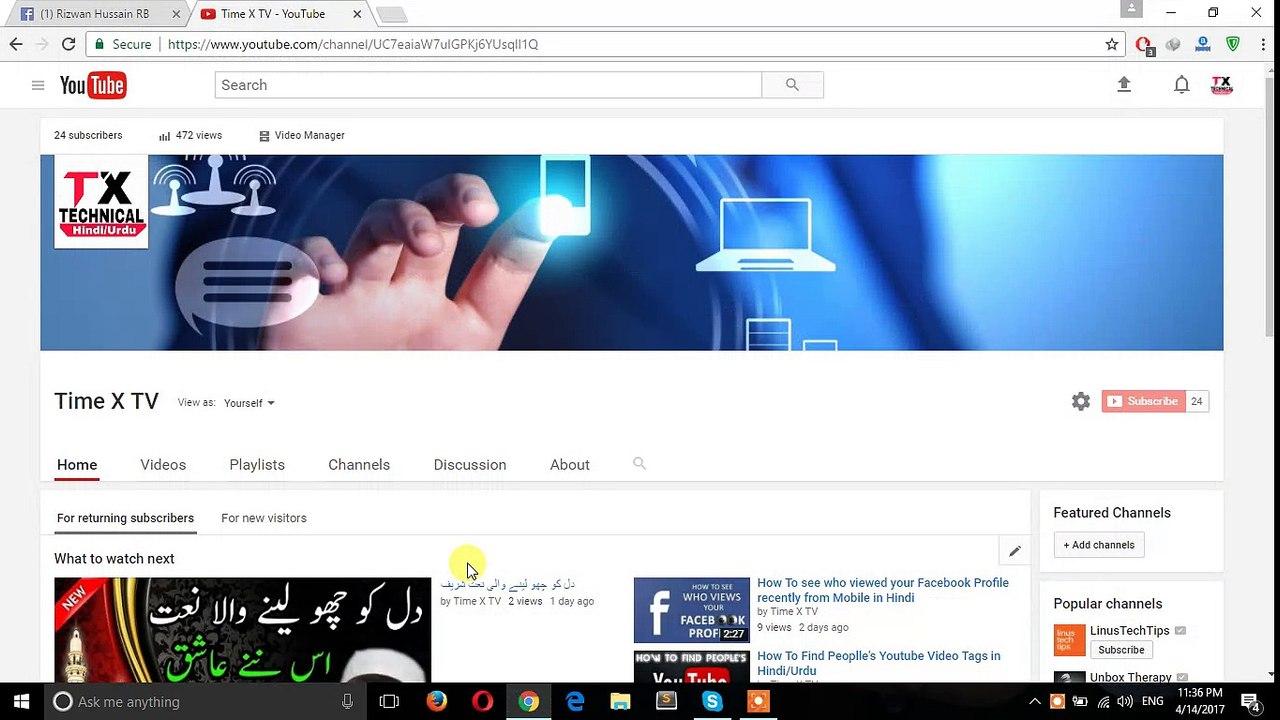Click the ENG language indicator
Screen dimensions: 1280x720
coord(1152,701)
